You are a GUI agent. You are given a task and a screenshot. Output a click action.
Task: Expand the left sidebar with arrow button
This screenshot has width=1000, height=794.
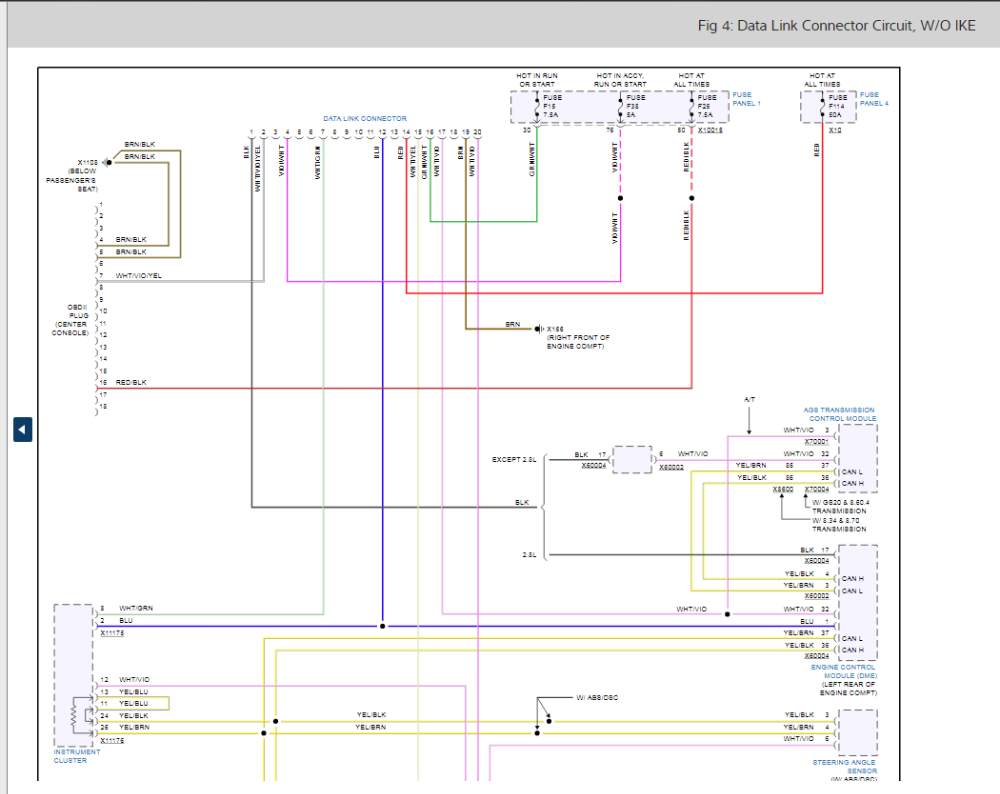click(x=22, y=429)
